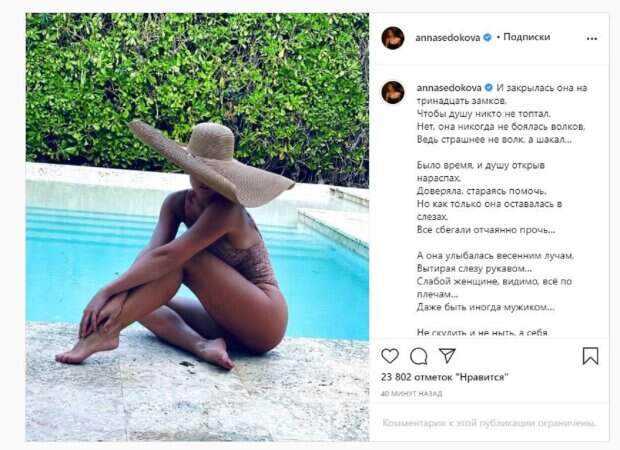Toggle the Подписки following button
Screen dimensions: 620x450
(x=526, y=37)
